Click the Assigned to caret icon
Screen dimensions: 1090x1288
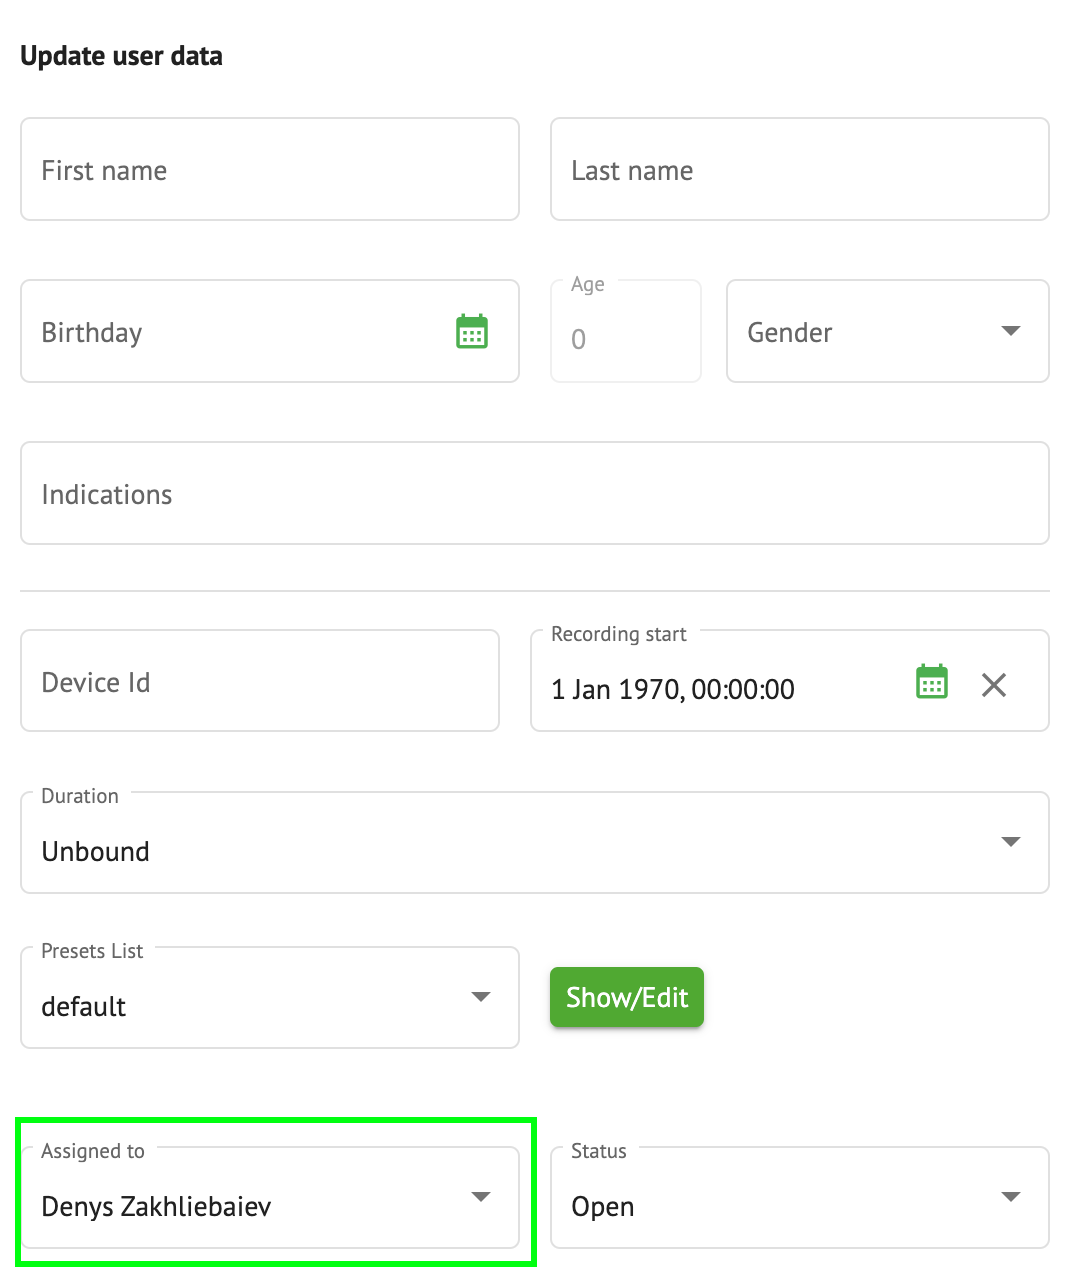tap(481, 1197)
